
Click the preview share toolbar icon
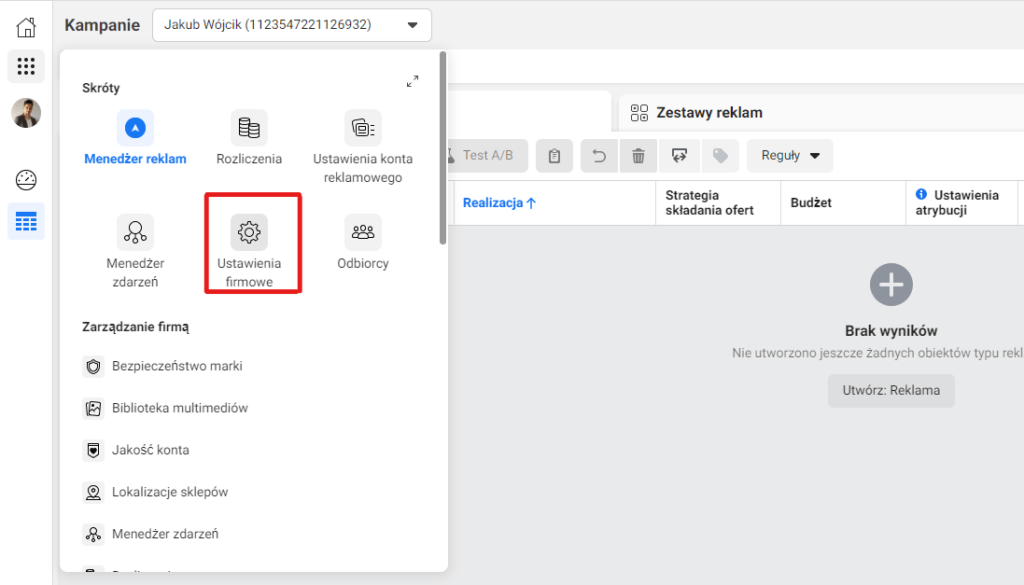click(x=679, y=155)
